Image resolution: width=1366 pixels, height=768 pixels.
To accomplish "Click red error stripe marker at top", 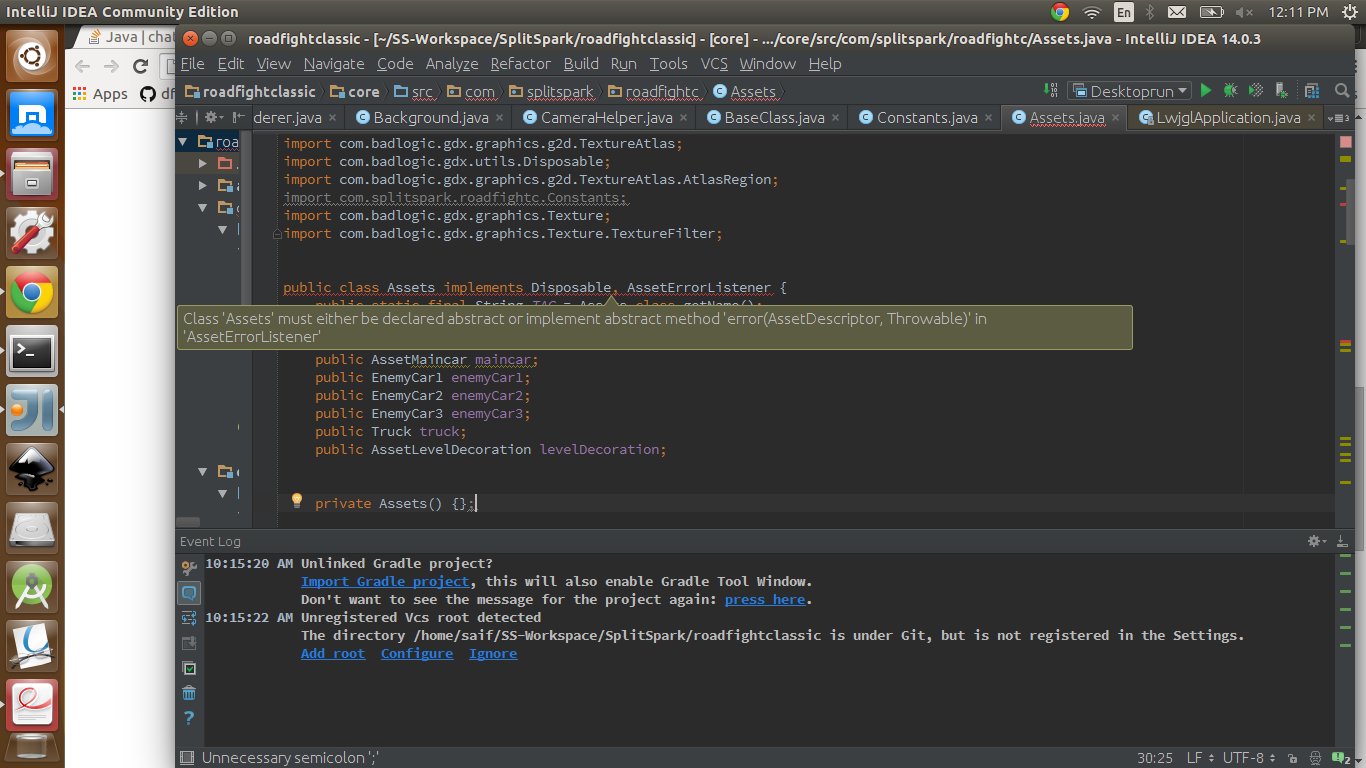I will pyautogui.click(x=1345, y=143).
